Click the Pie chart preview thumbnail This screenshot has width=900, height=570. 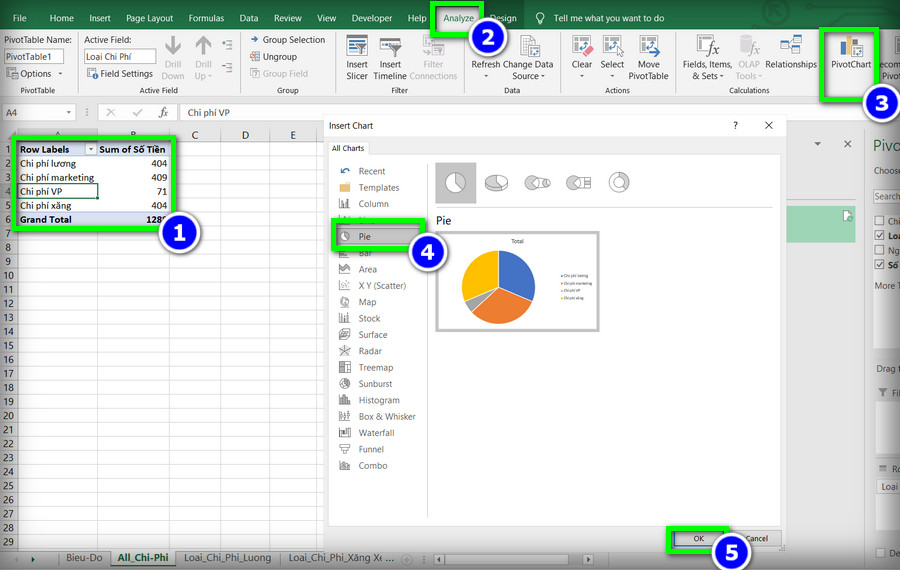pyautogui.click(x=517, y=281)
